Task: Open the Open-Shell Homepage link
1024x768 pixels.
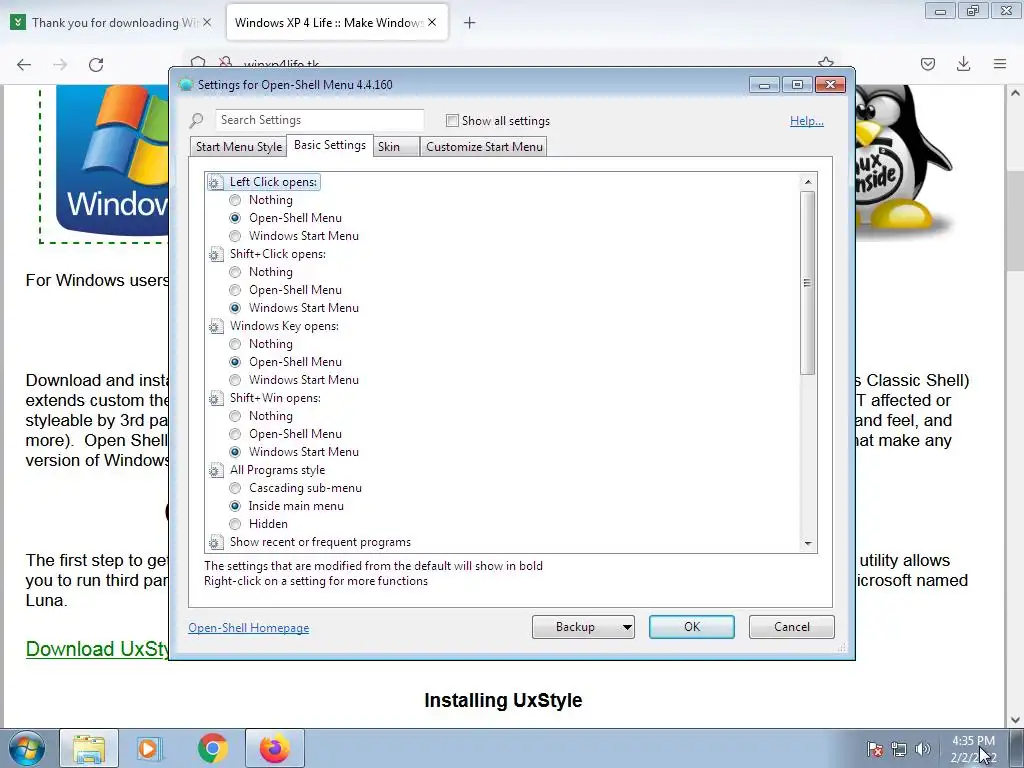Action: pyautogui.click(x=249, y=628)
